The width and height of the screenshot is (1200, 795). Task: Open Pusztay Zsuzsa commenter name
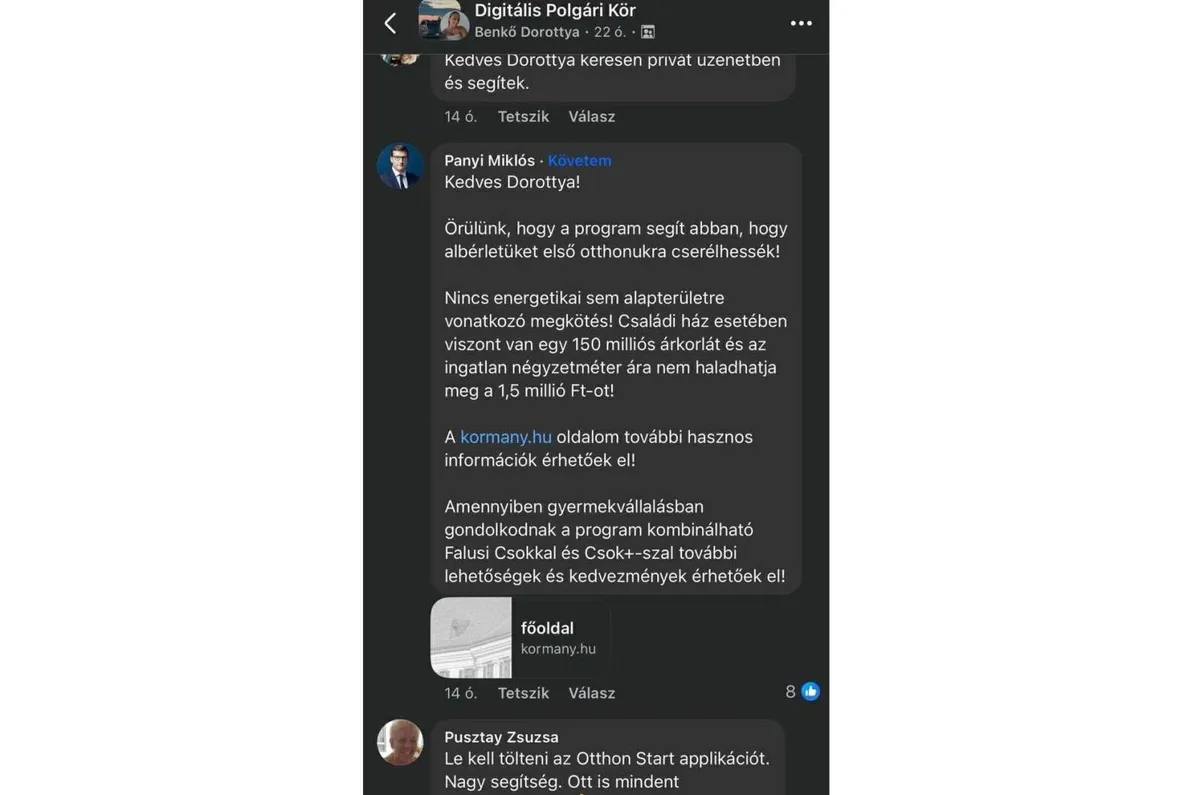[501, 738]
